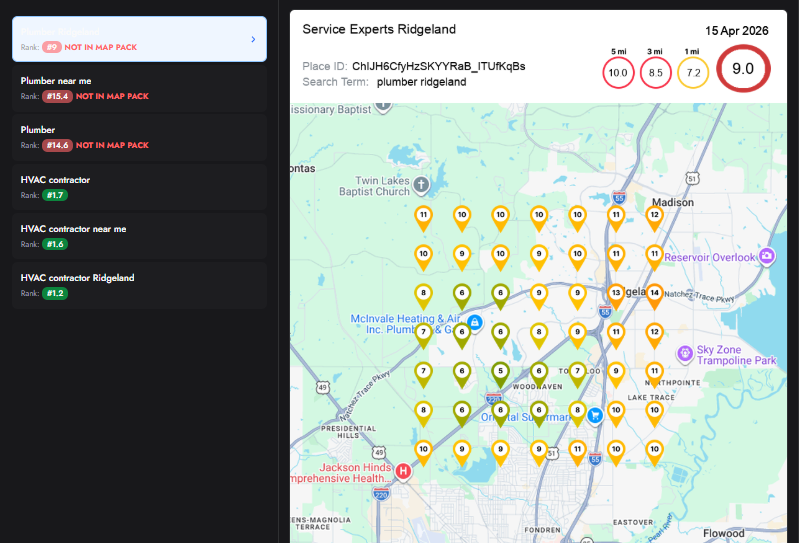Click the Place ID value ChIJH6CfyHzSKYYRaB_ITUfKqBs
799x543 pixels.
[x=439, y=66]
